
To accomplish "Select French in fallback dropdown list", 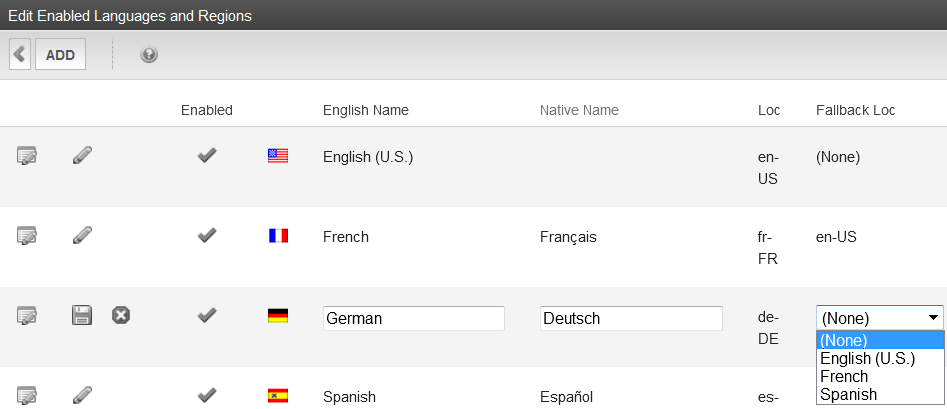I will (880, 376).
